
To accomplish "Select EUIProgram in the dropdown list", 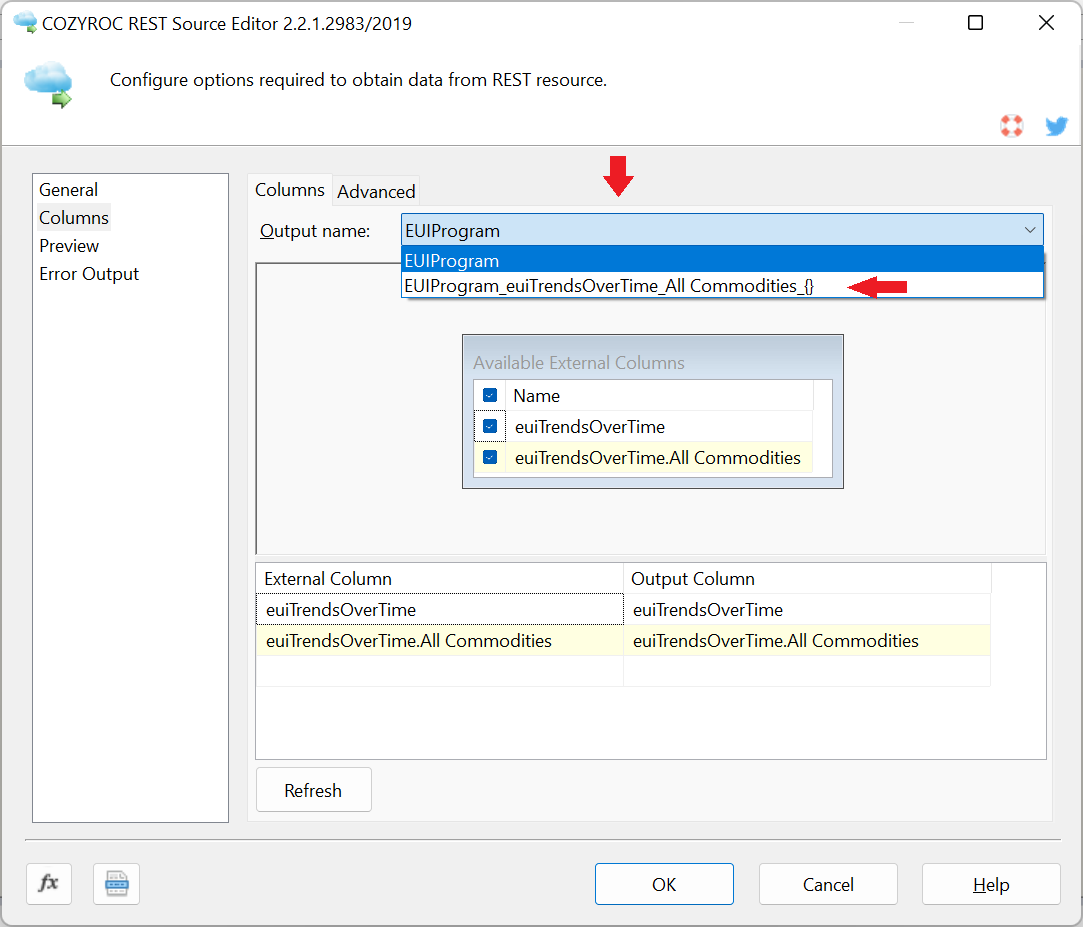I will click(x=722, y=260).
